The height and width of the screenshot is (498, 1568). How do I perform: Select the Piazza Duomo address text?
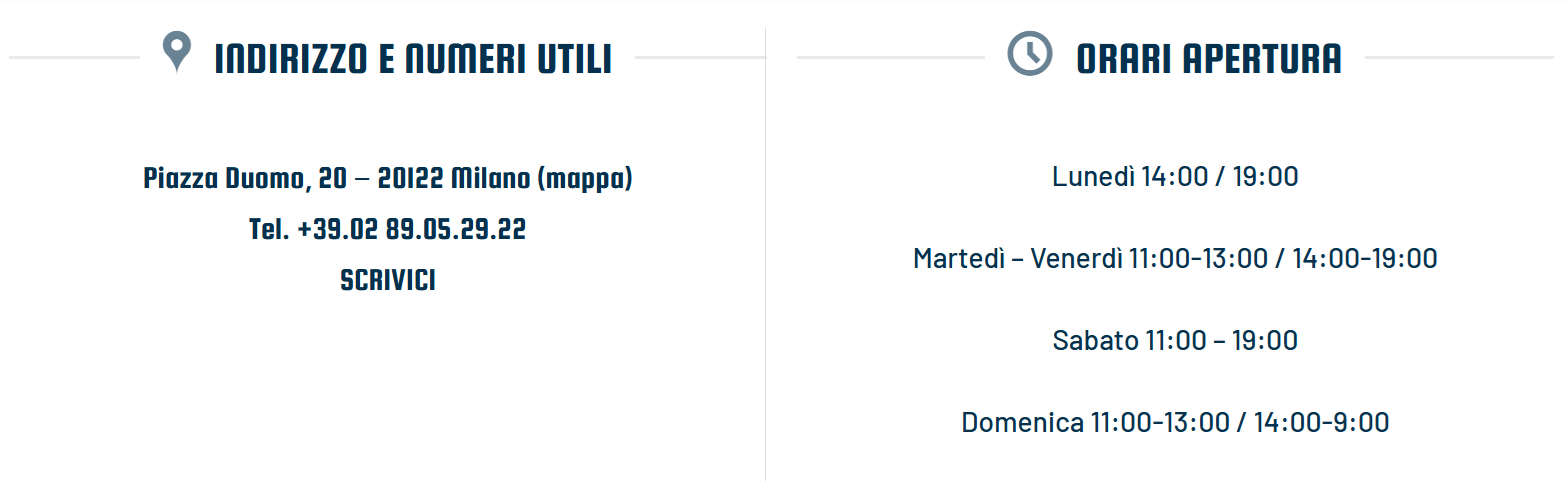(x=223, y=179)
